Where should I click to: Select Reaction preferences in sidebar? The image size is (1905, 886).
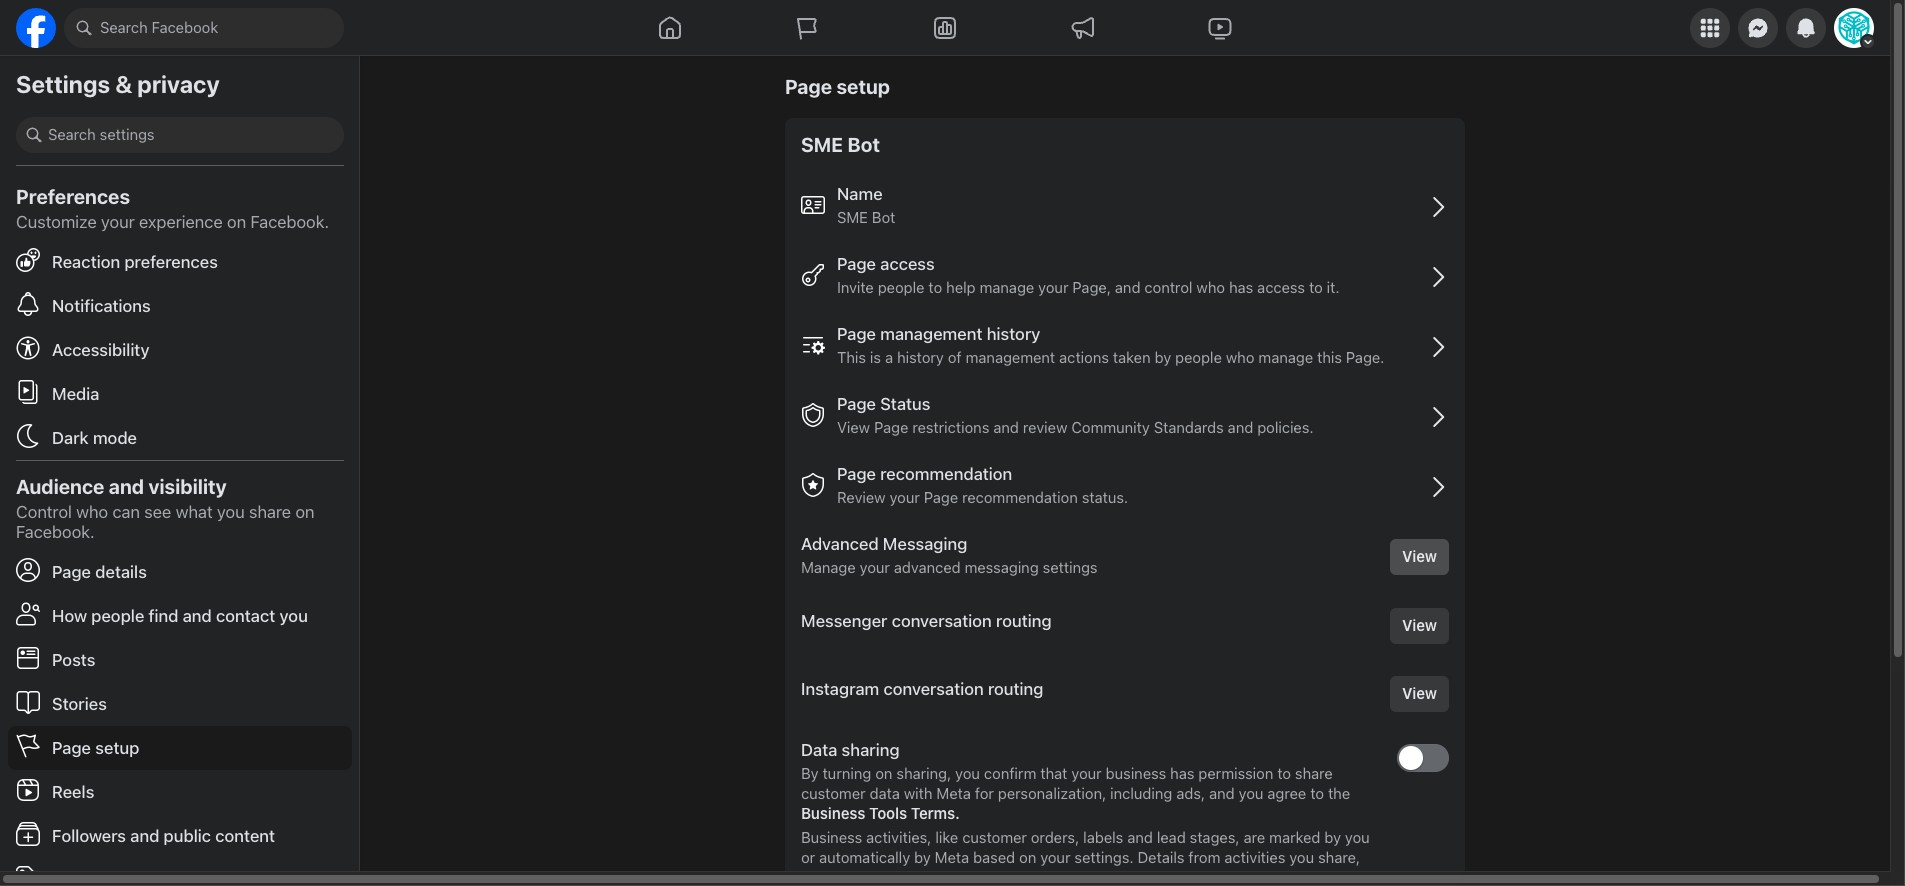180,262
